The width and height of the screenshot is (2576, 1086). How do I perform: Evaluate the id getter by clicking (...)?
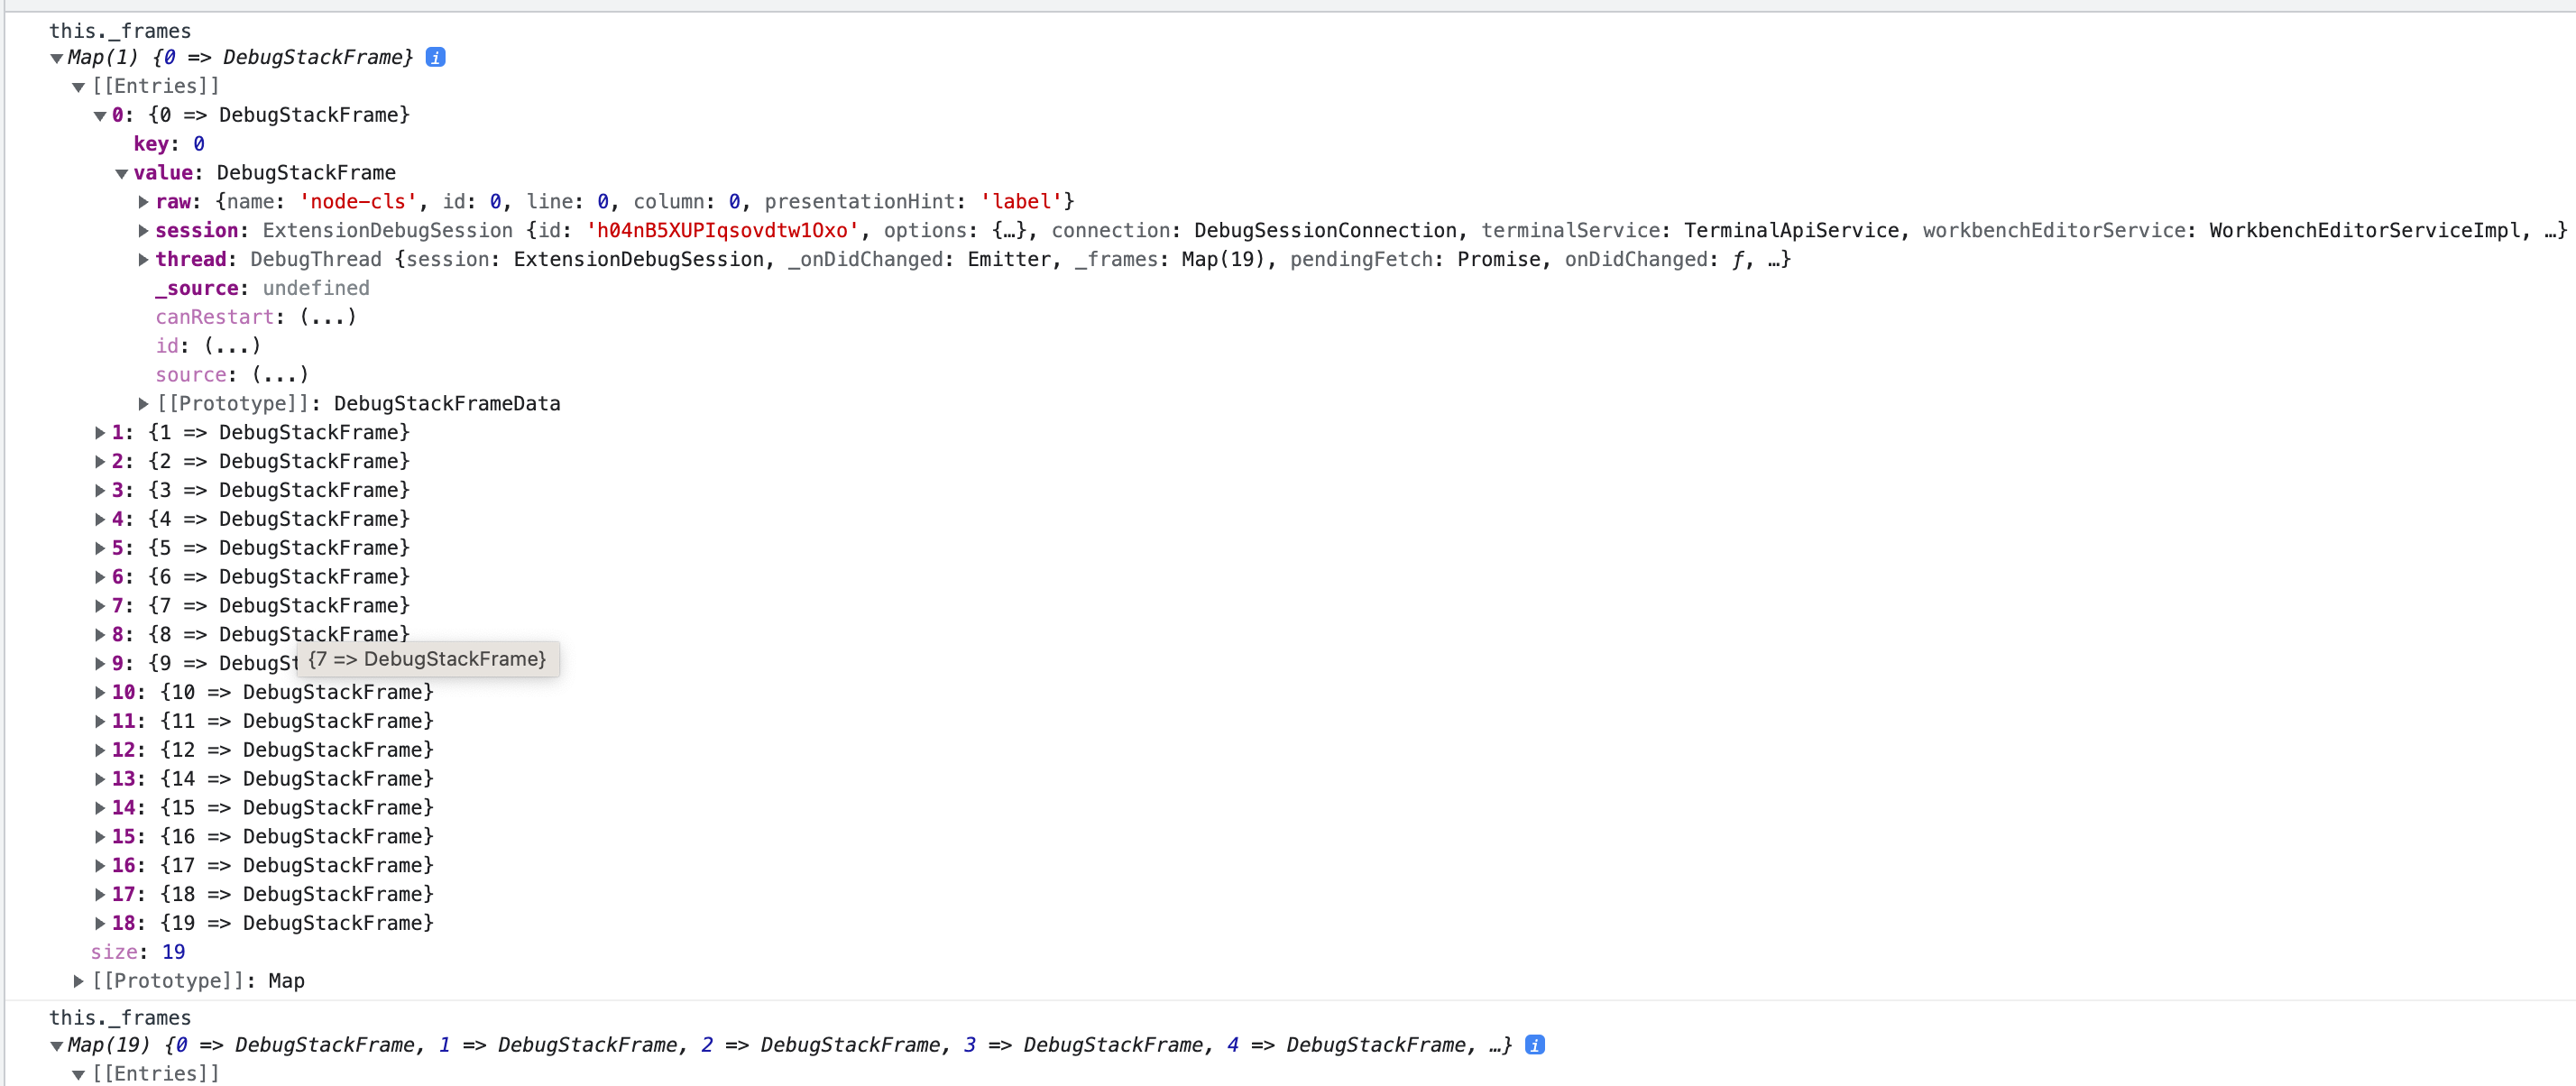(231, 345)
